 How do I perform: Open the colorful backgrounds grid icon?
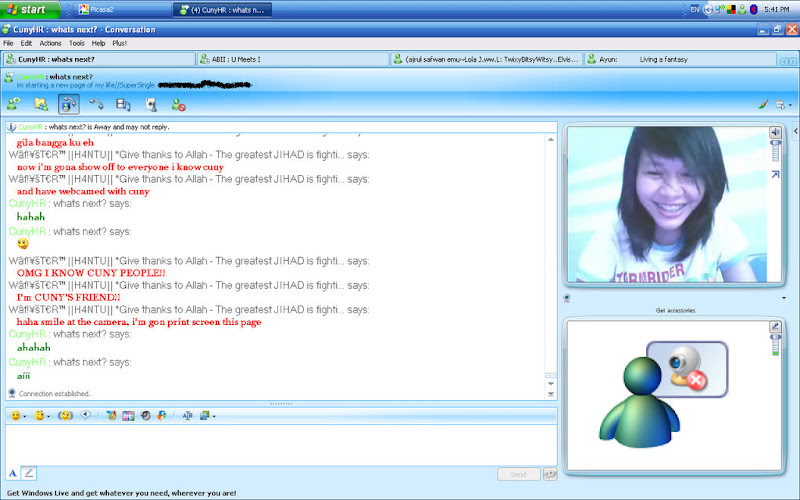pyautogui.click(x=128, y=416)
